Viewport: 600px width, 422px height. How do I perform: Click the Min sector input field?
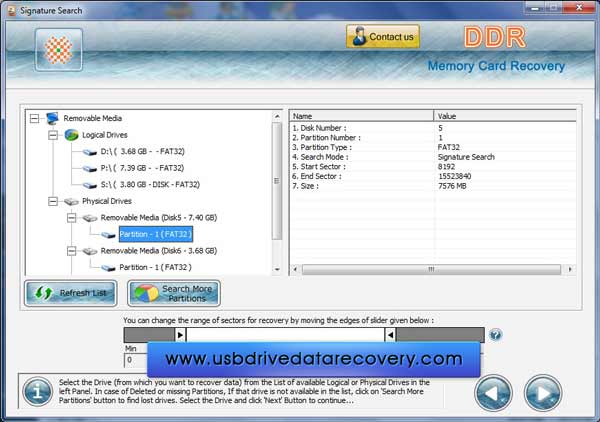click(x=136, y=360)
